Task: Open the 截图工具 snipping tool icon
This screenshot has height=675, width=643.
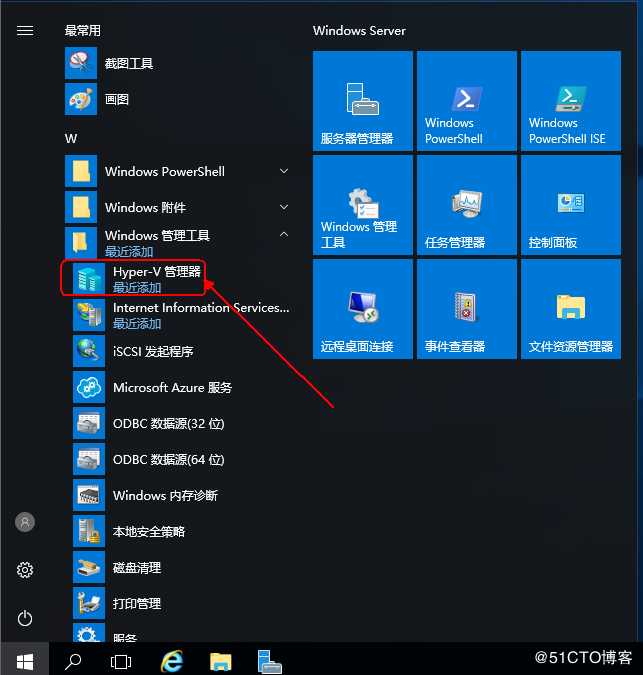Action: pyautogui.click(x=81, y=63)
